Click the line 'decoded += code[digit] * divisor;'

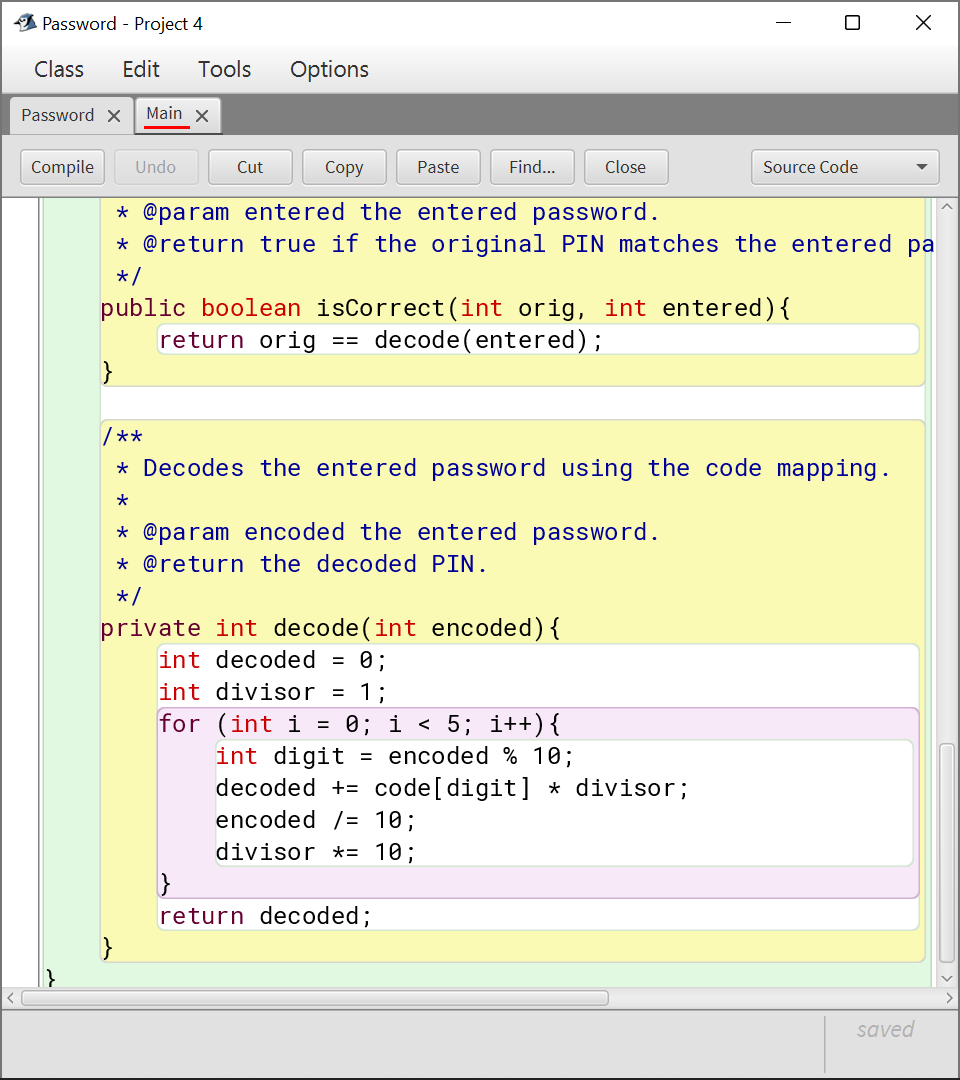click(x=452, y=788)
